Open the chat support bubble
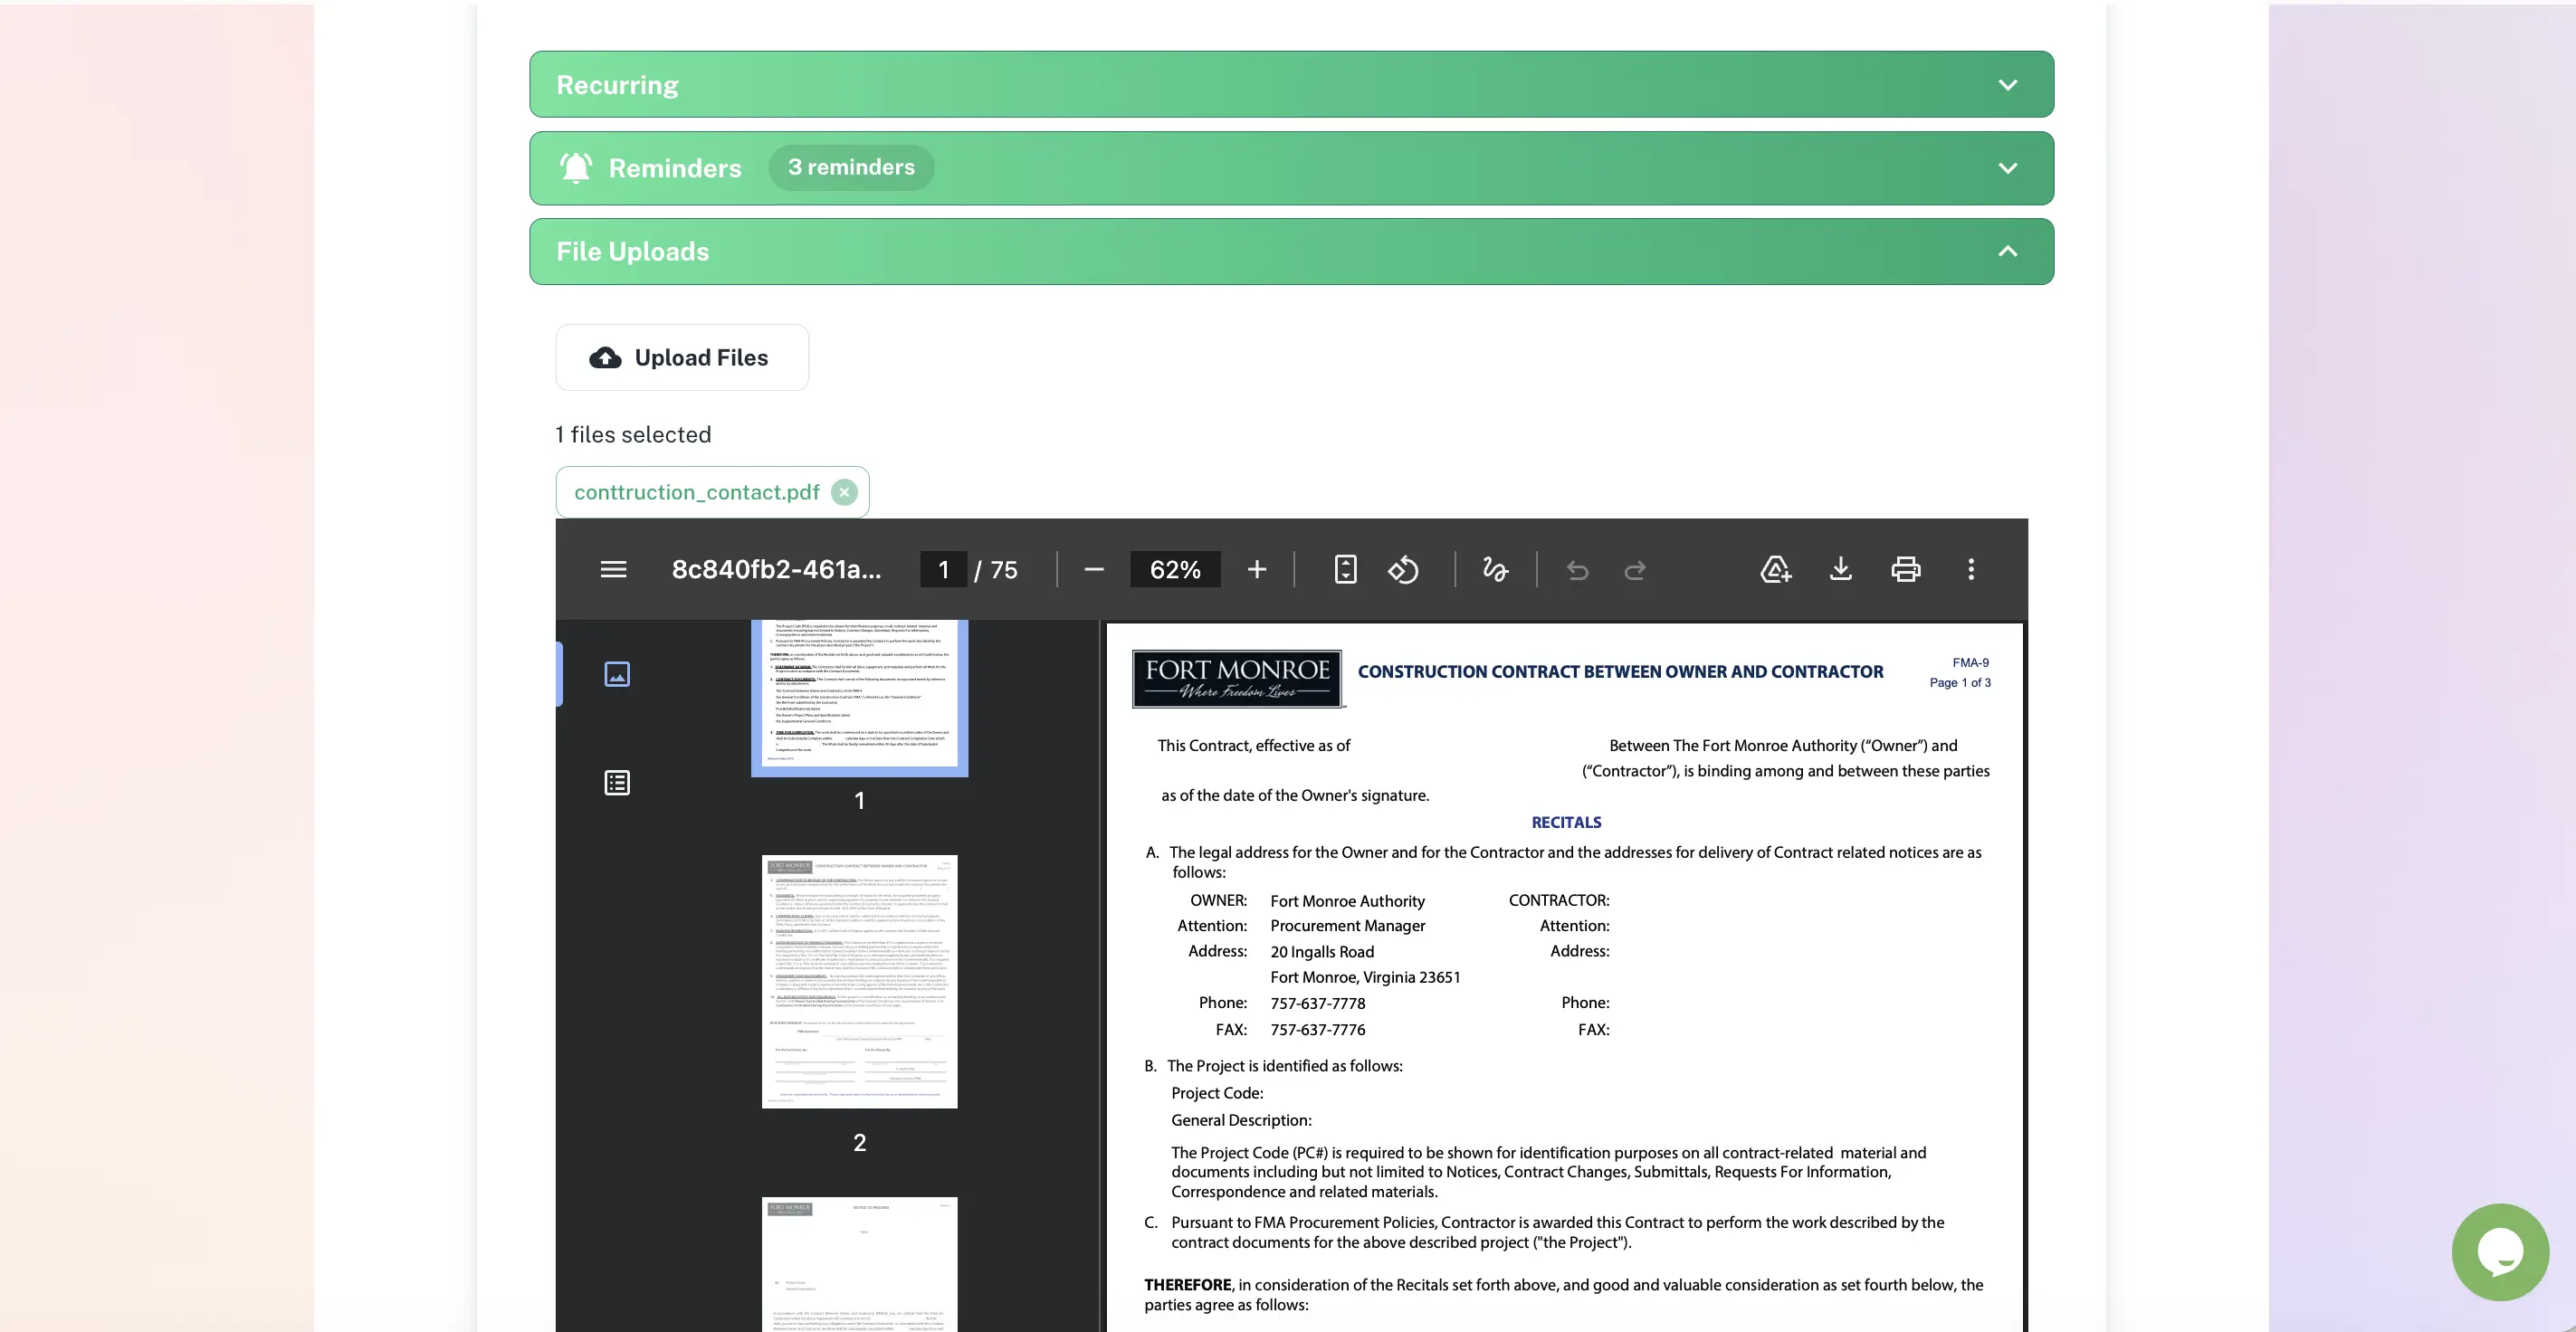 click(2500, 1252)
